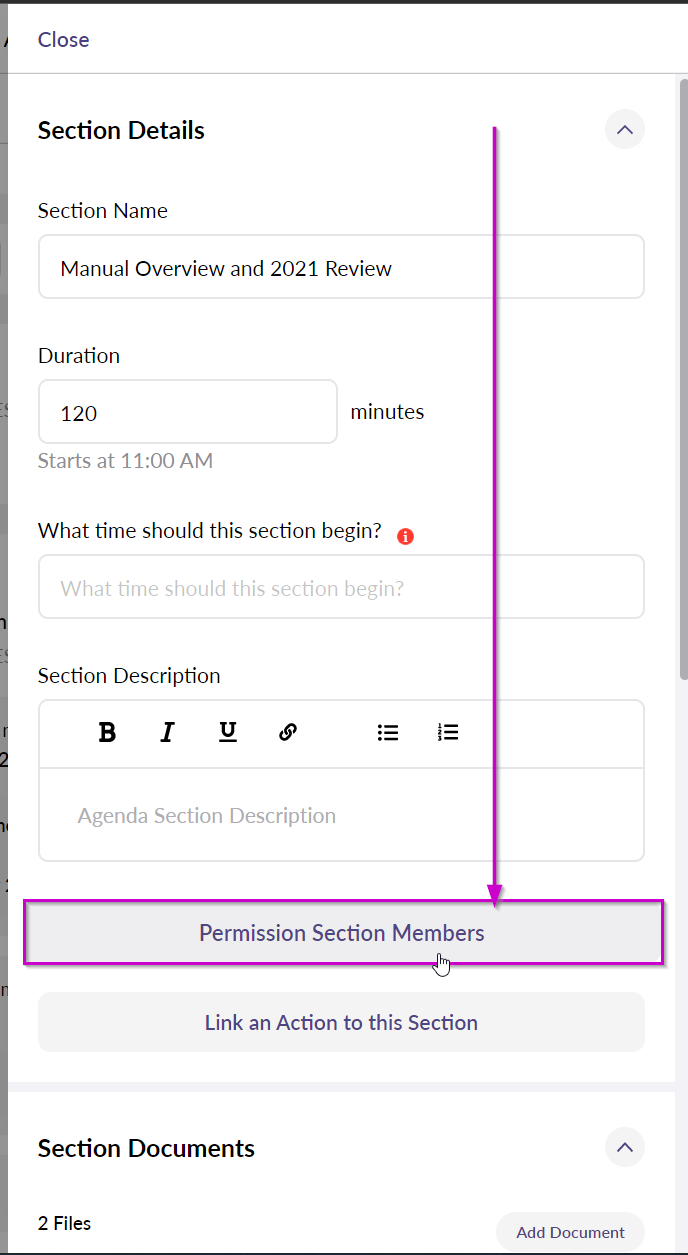Click the 'Starts at 11:00 AM' text
688x1255 pixels.
click(x=125, y=461)
